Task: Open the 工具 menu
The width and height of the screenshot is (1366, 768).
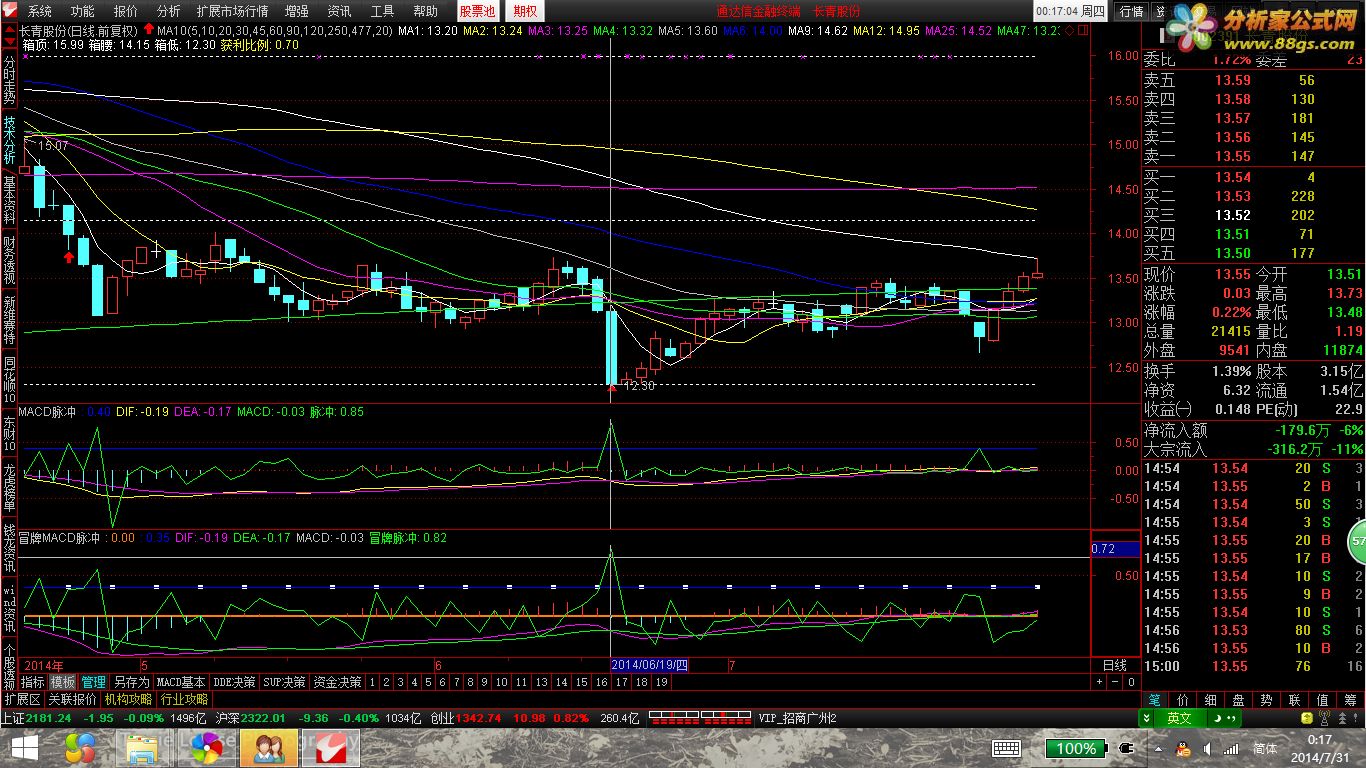Action: [383, 11]
